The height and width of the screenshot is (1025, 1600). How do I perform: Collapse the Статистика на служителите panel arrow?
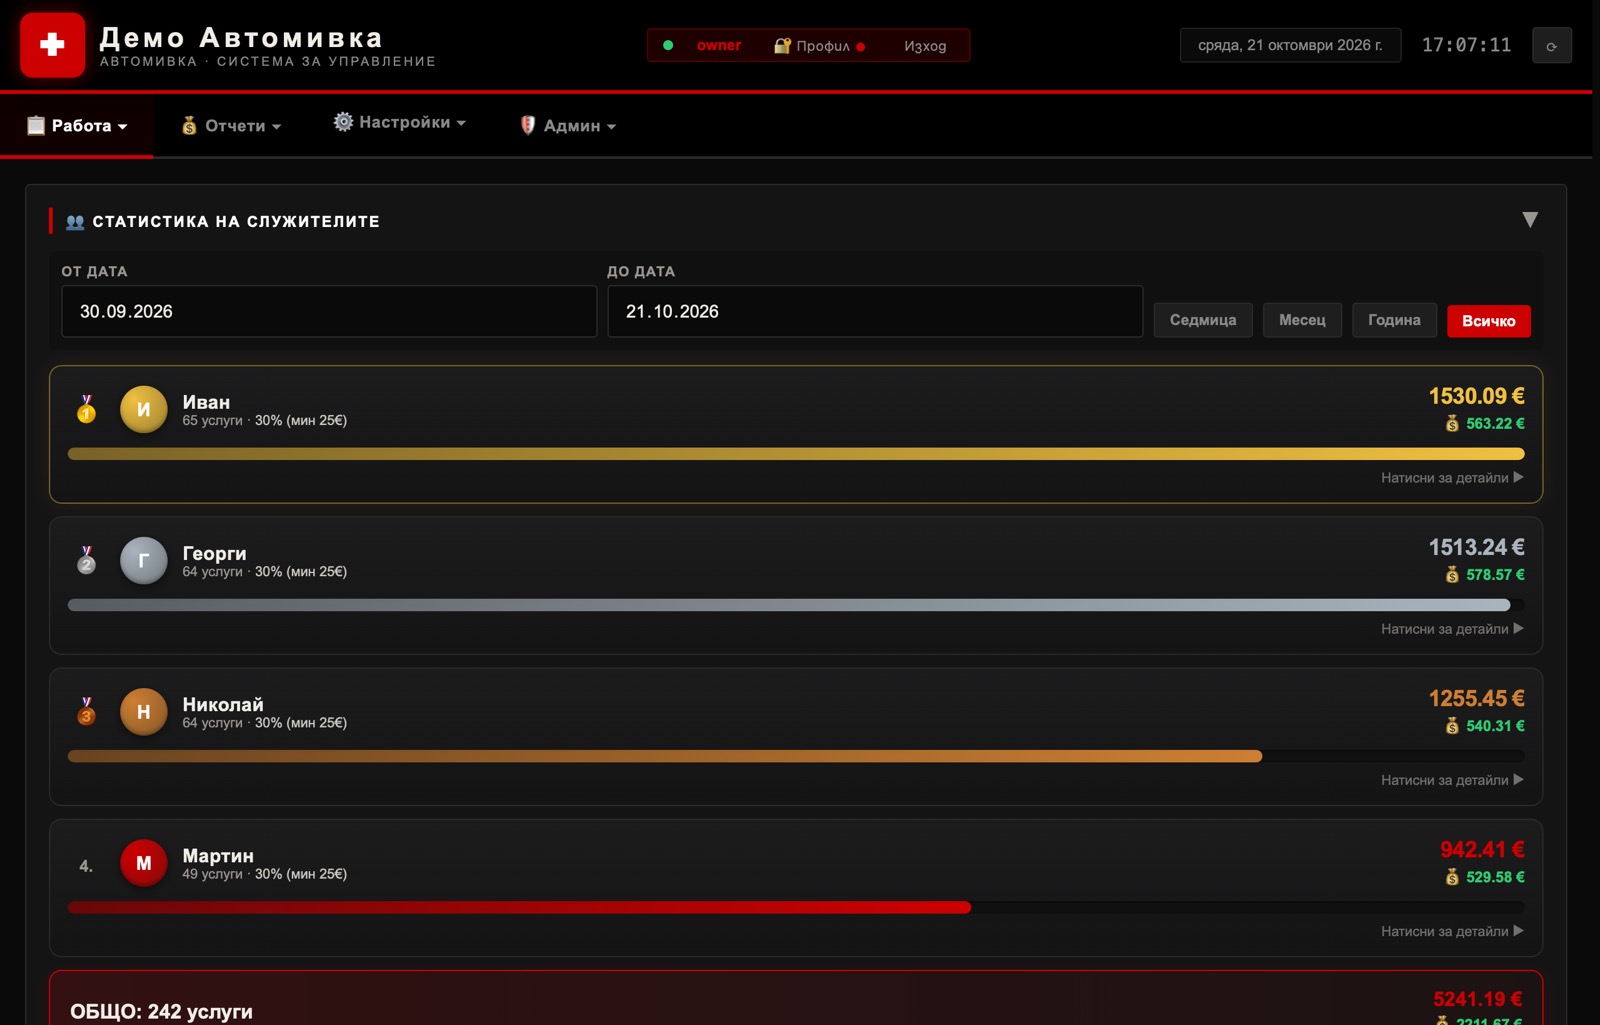point(1529,220)
